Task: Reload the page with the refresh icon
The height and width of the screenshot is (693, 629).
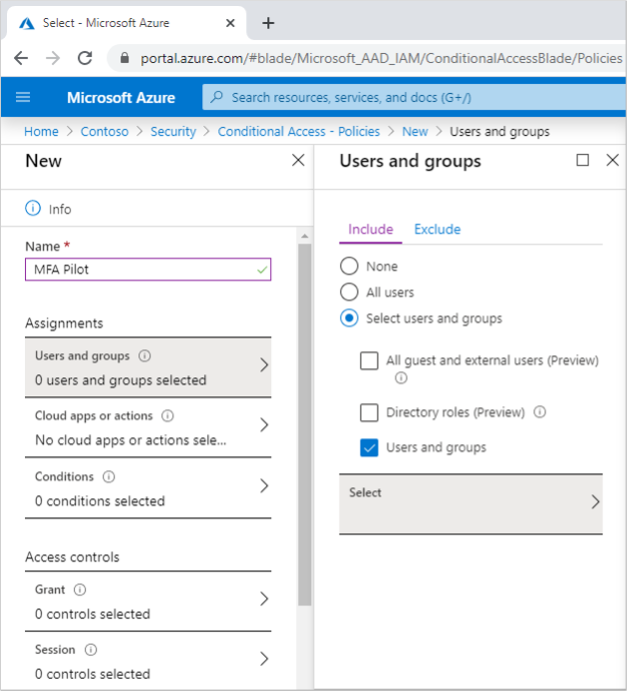Action: pos(85,58)
